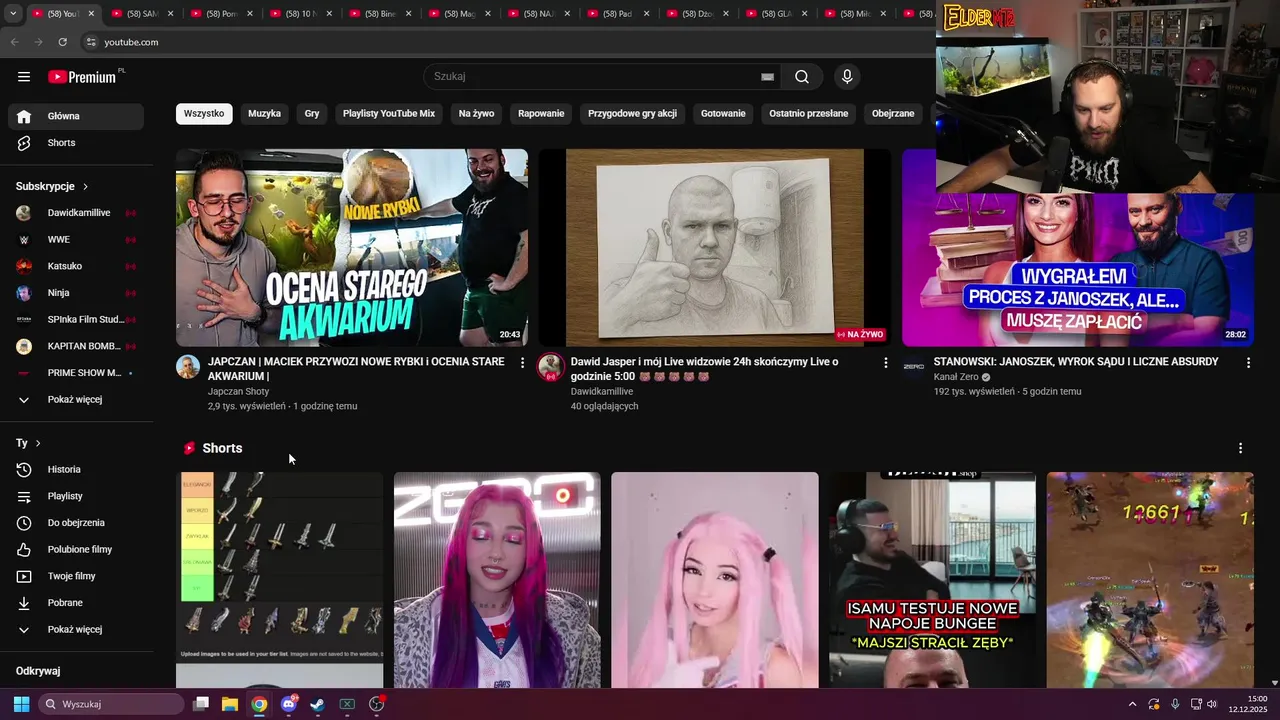Expand Pokaż więcej under Ty section
The image size is (1280, 720).
coord(76,630)
